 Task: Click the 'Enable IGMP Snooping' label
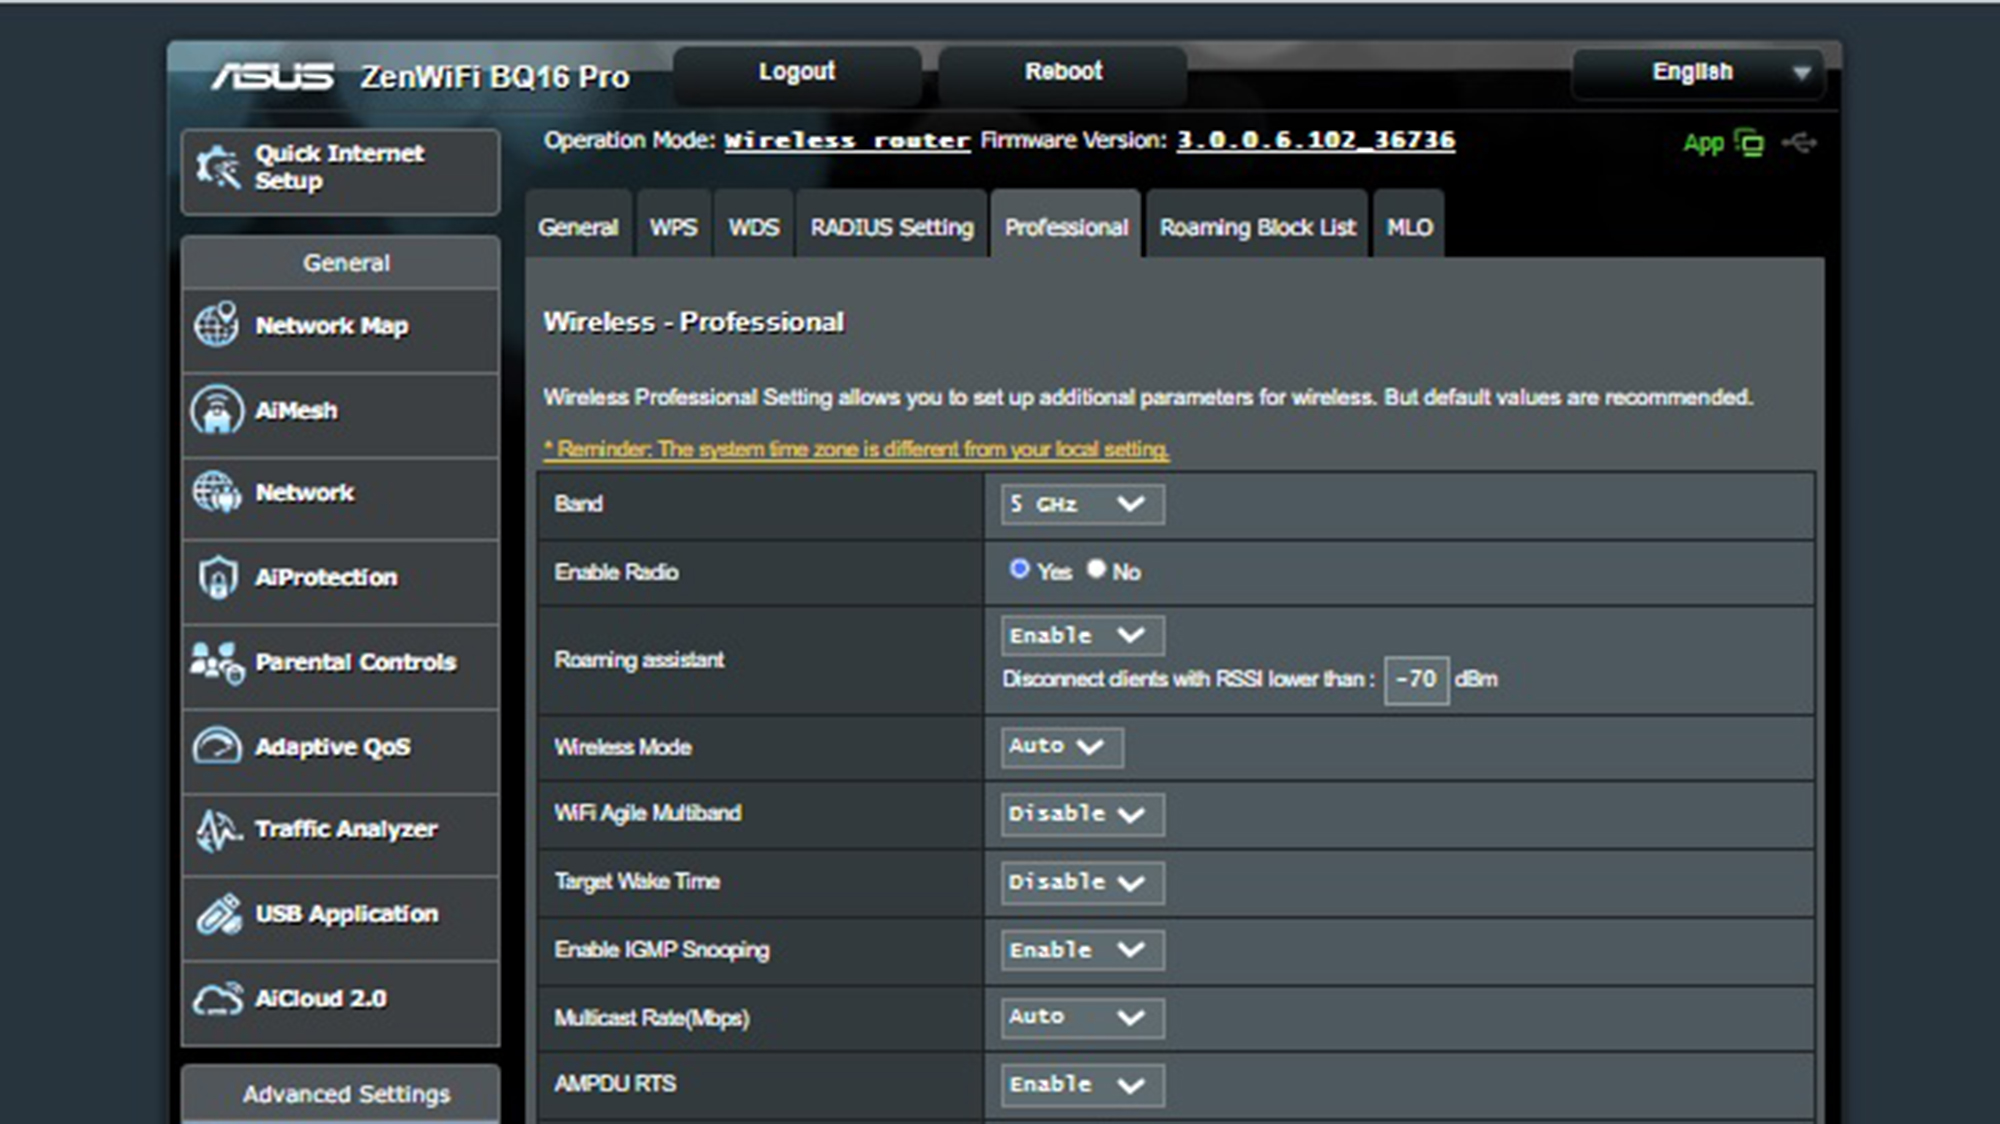point(662,950)
